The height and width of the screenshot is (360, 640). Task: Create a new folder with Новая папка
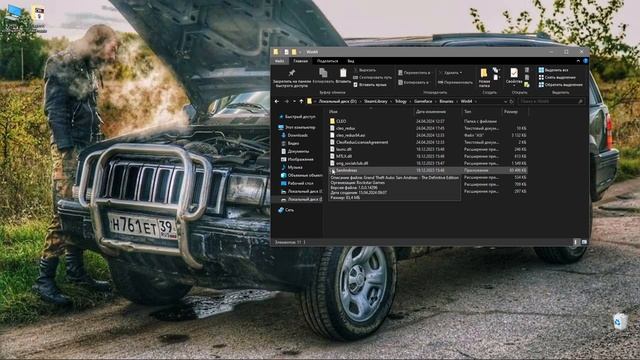(484, 78)
